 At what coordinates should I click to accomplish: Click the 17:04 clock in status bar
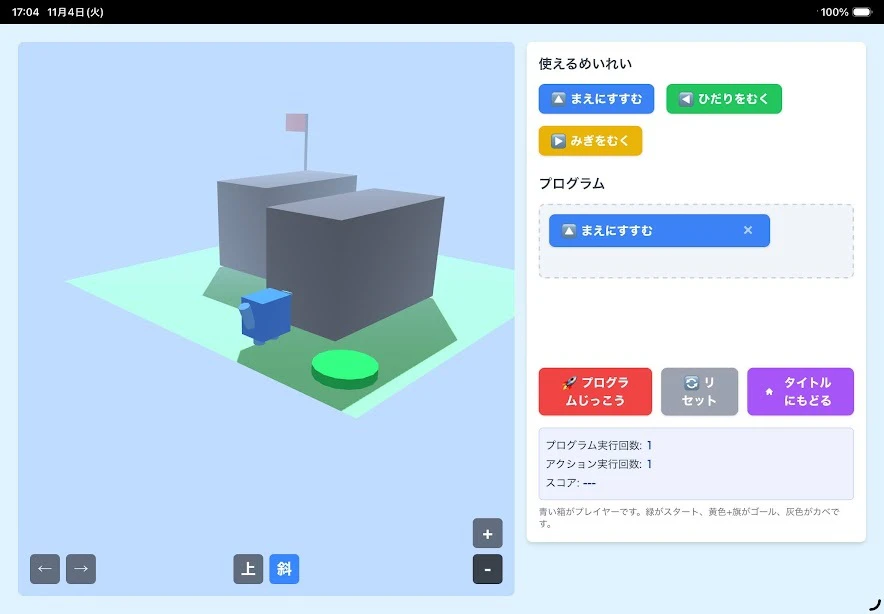click(25, 12)
